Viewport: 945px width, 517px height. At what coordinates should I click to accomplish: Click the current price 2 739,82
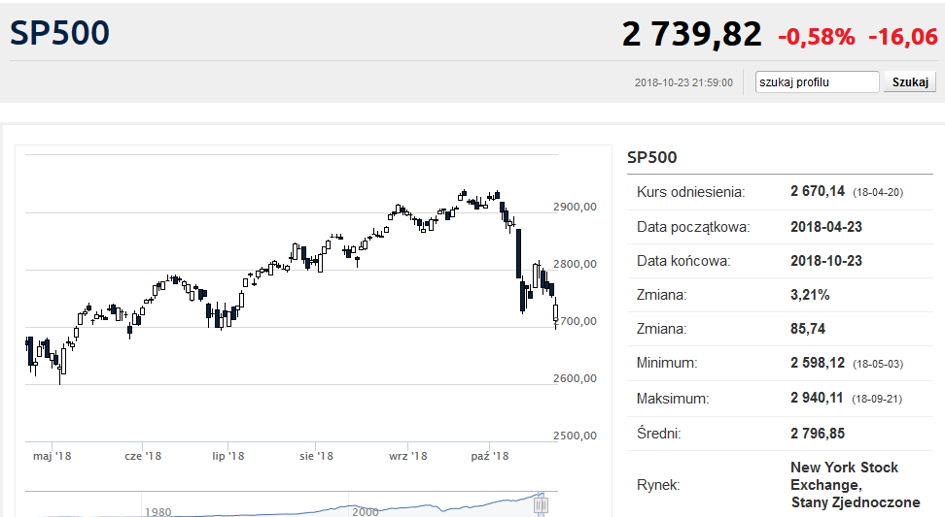point(692,34)
